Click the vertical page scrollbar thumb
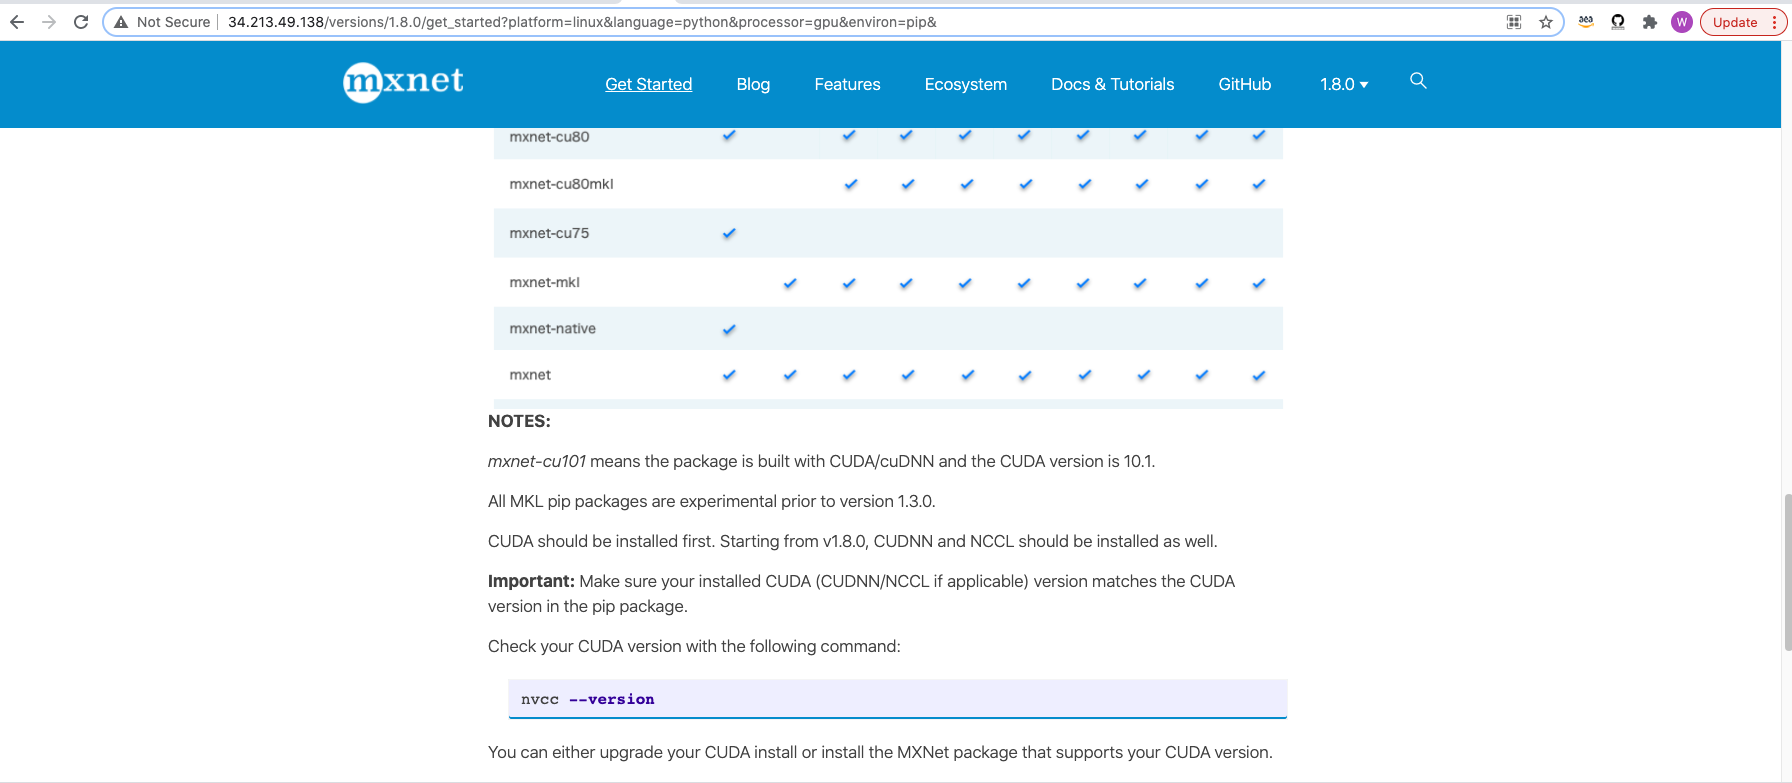This screenshot has width=1792, height=783. 1787,572
